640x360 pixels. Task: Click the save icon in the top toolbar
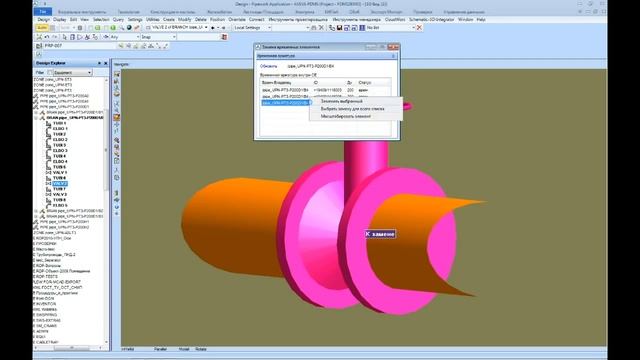tap(339, 28)
